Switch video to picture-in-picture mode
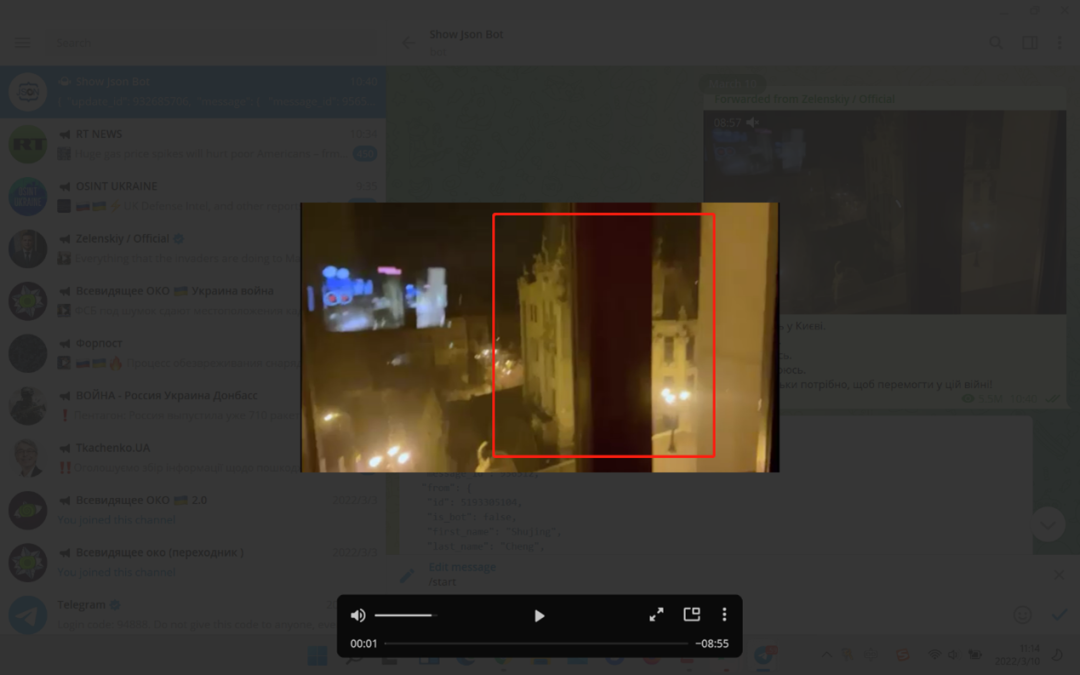Image resolution: width=1080 pixels, height=675 pixels. tap(691, 615)
